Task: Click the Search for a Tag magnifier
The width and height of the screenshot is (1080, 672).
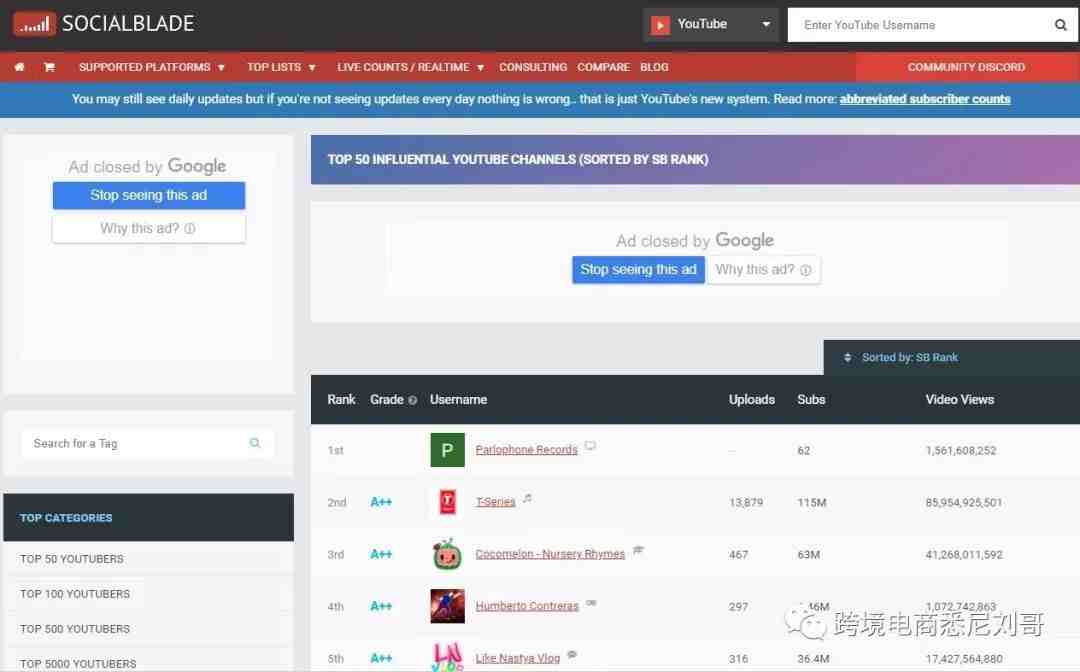Action: (255, 443)
